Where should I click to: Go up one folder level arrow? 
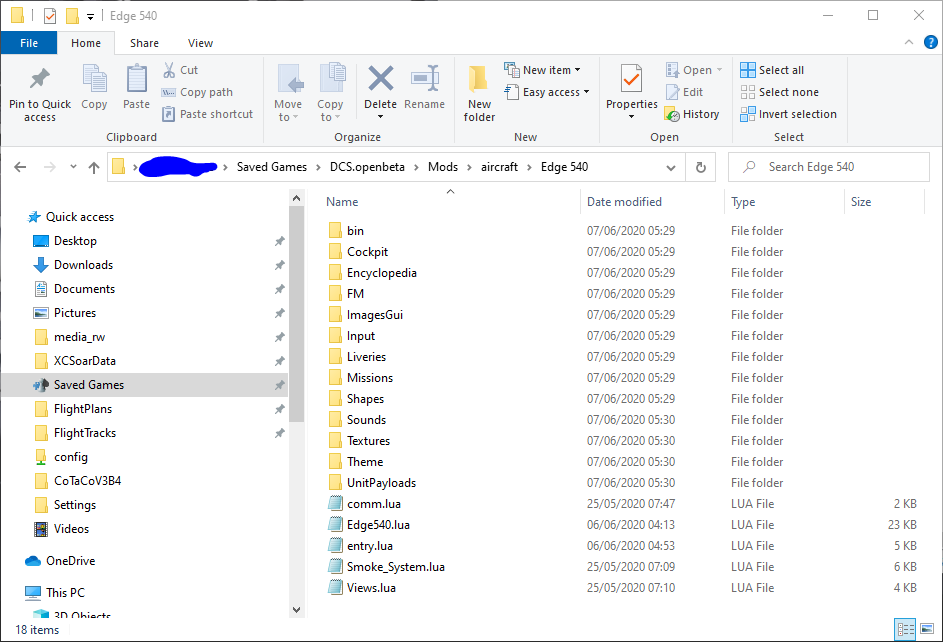coord(94,167)
